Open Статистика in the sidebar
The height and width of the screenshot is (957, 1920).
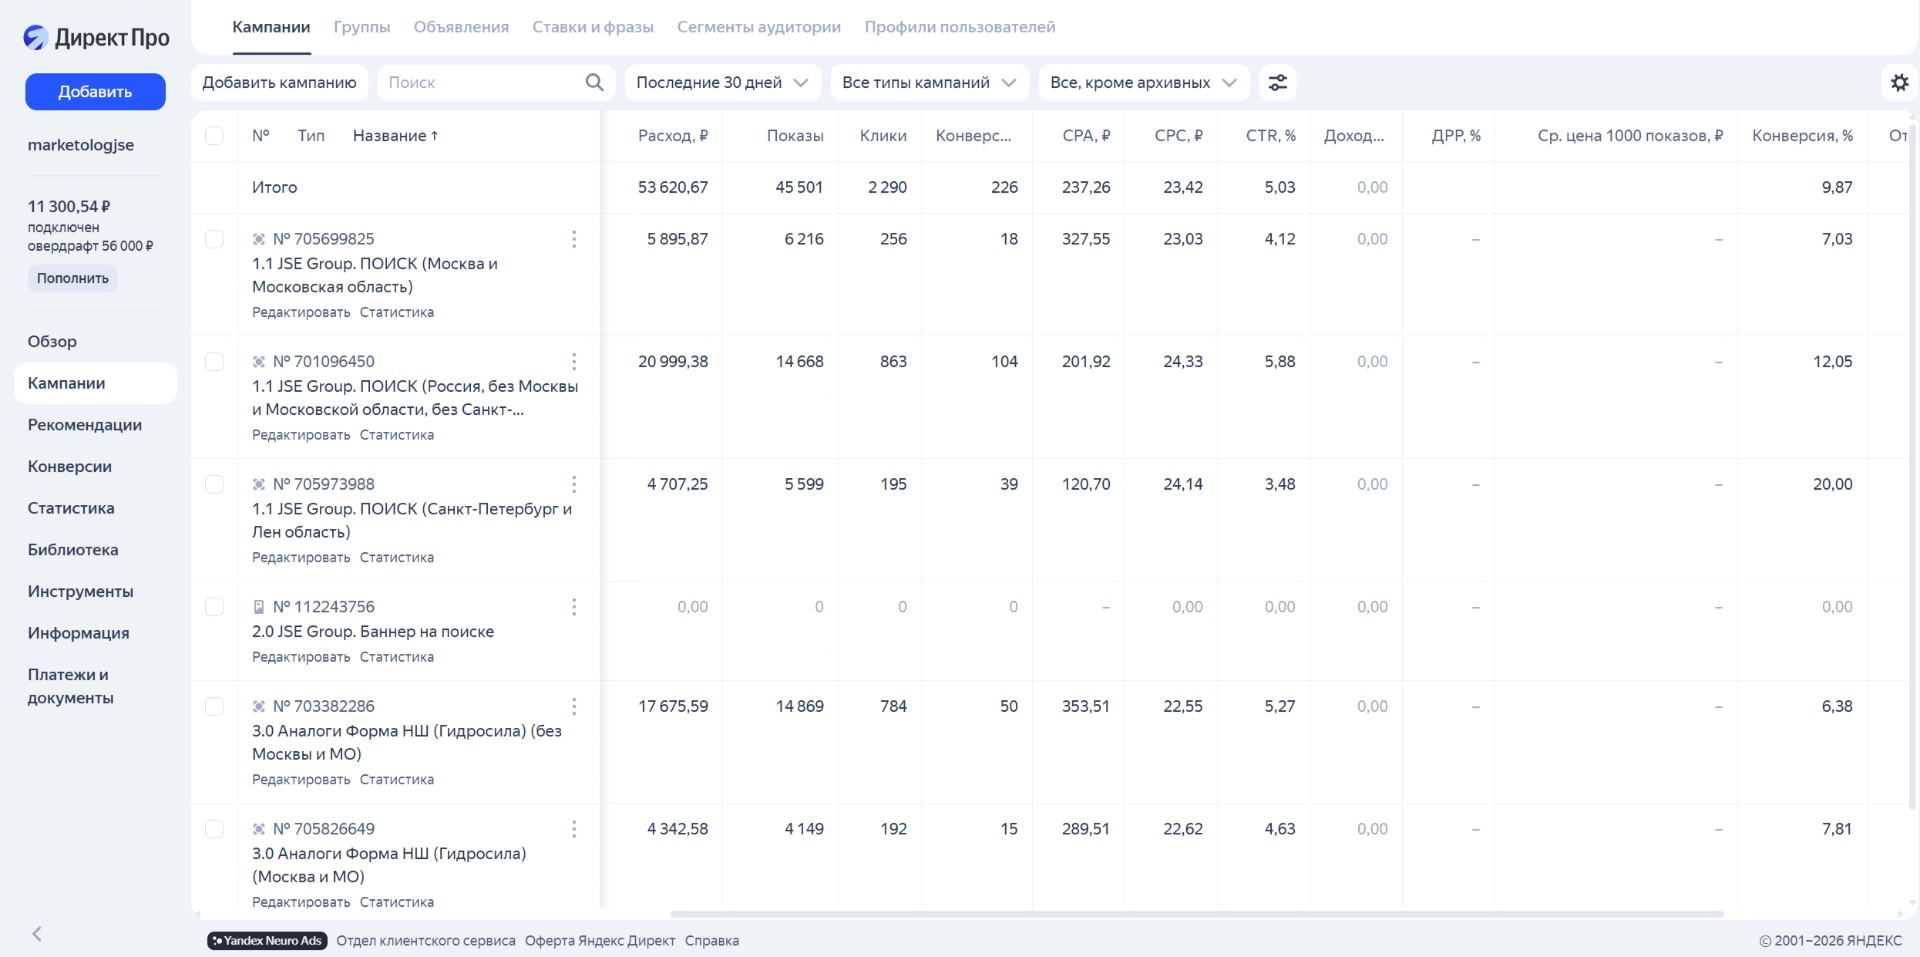tap(71, 508)
